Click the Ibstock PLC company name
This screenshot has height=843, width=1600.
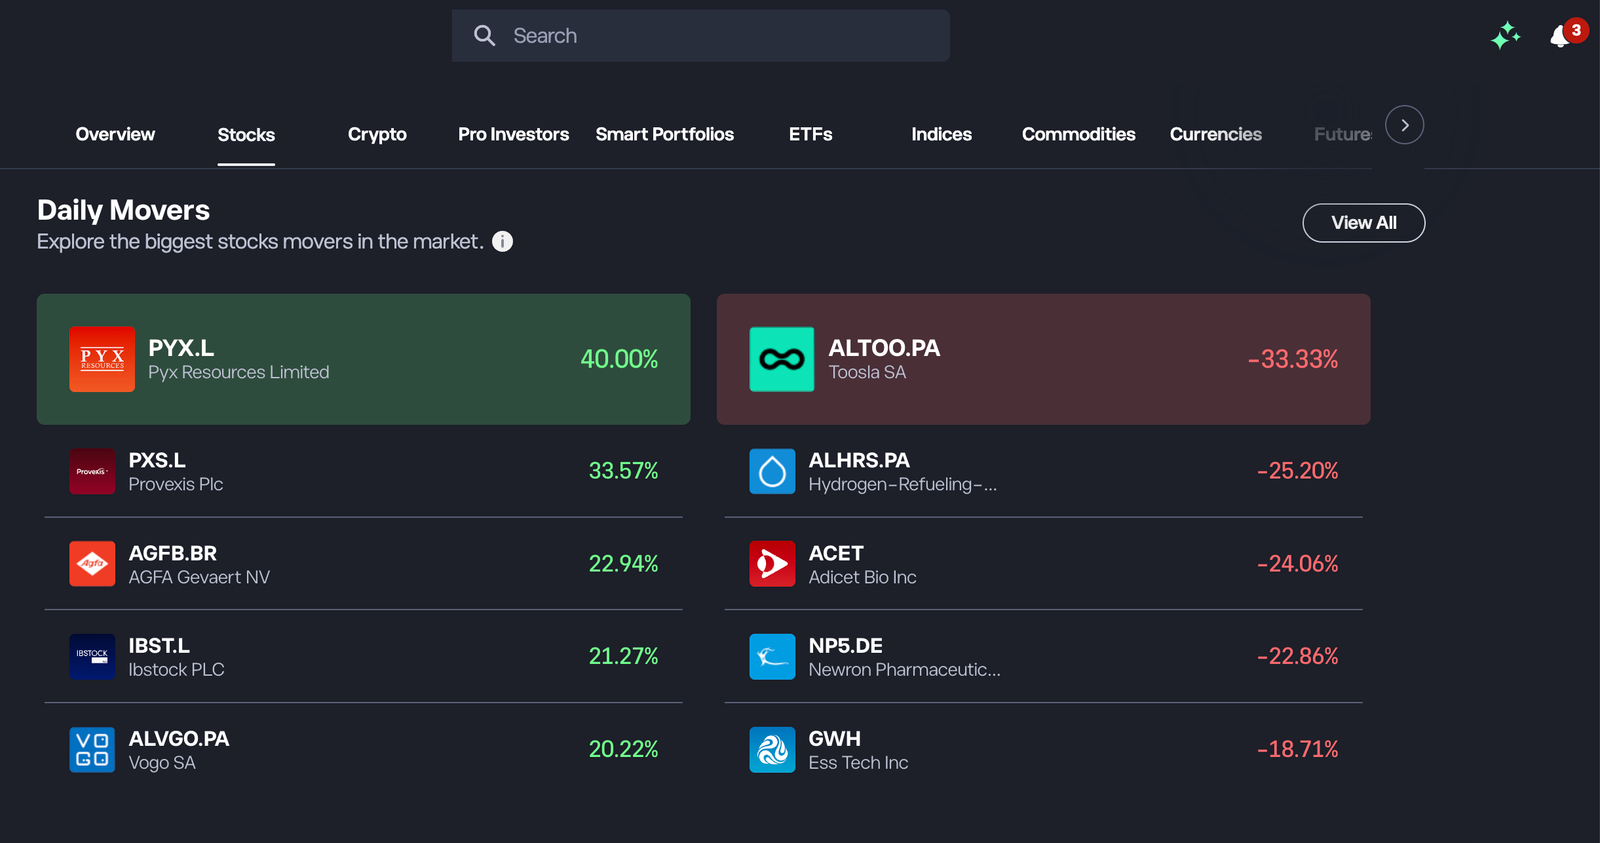point(176,670)
